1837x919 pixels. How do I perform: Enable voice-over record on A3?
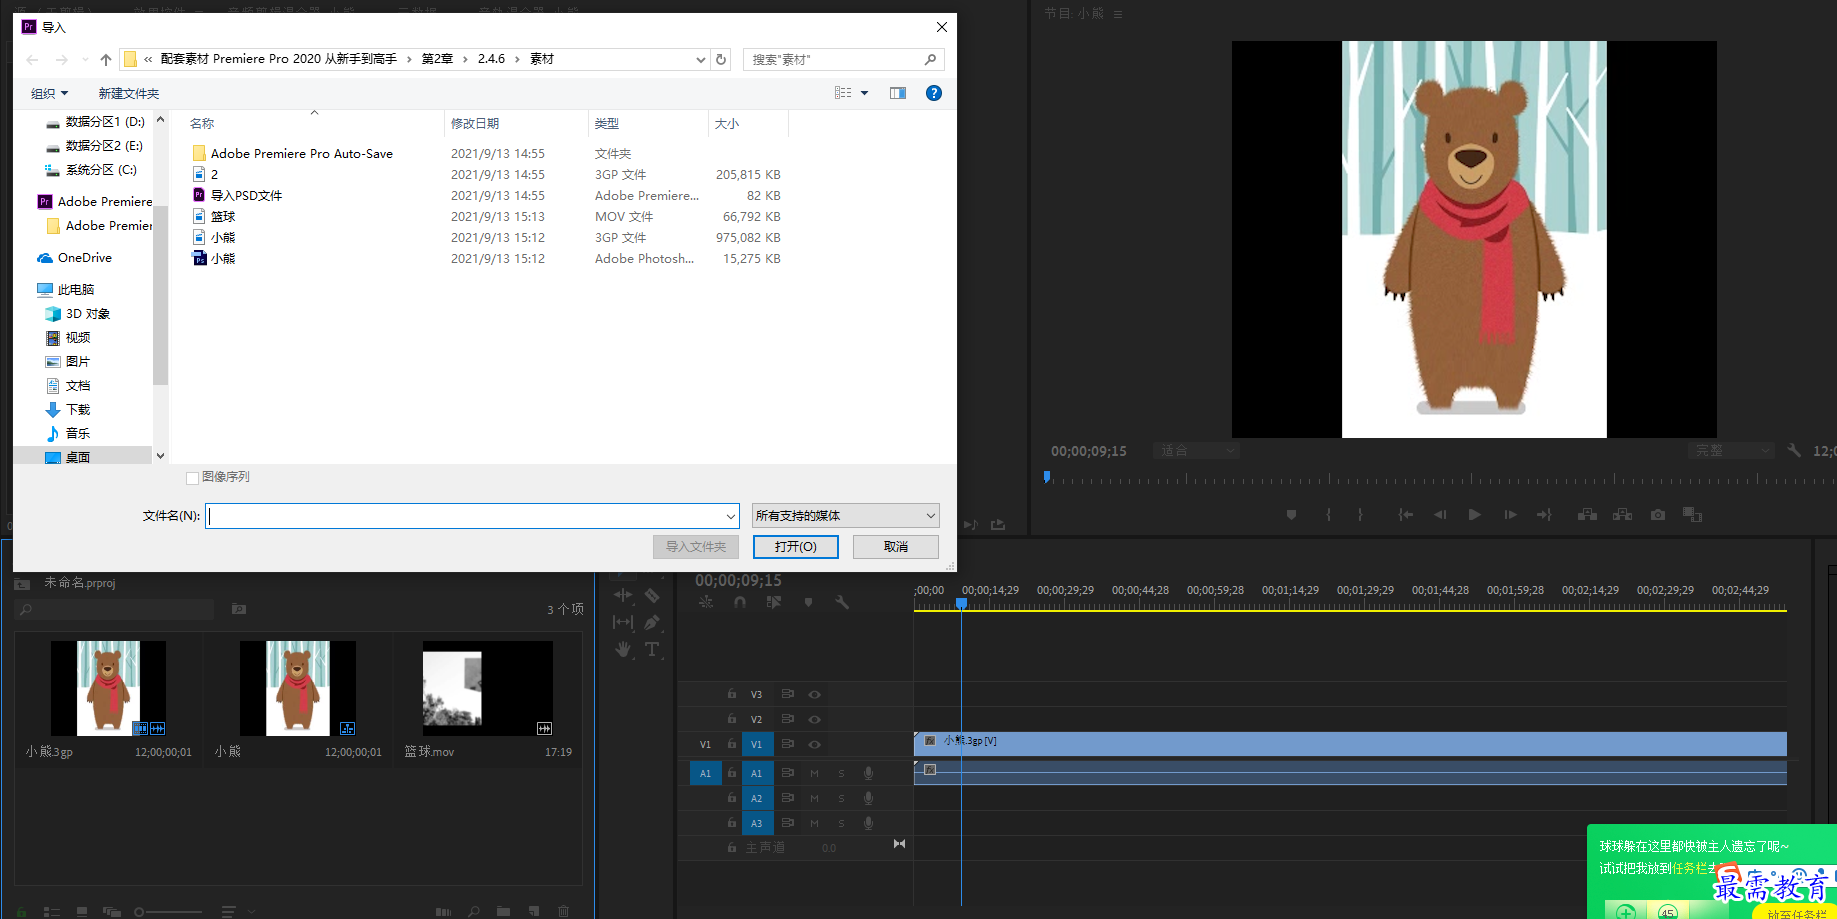click(x=868, y=823)
